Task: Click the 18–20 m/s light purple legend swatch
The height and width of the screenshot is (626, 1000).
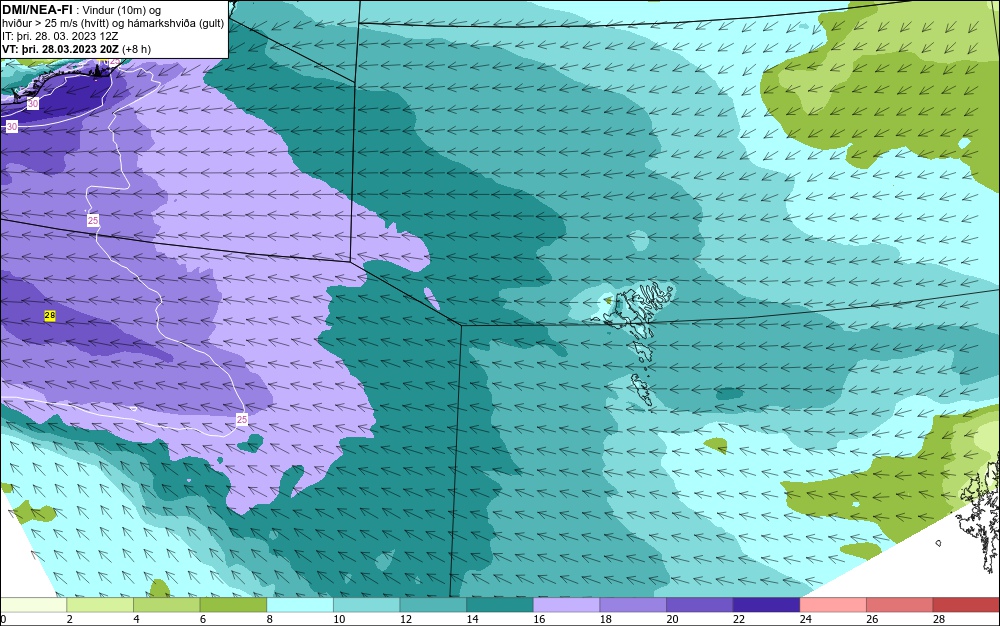Action: (x=633, y=605)
